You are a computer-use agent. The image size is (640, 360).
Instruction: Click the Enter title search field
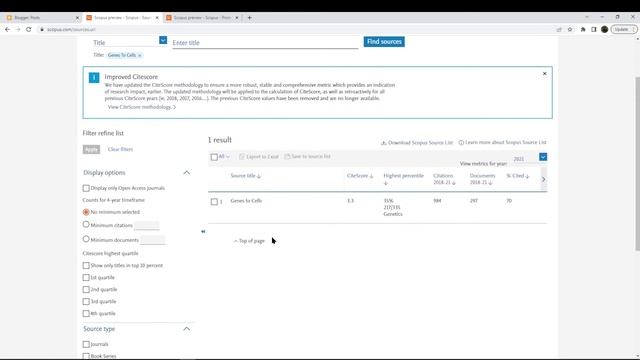tap(265, 43)
